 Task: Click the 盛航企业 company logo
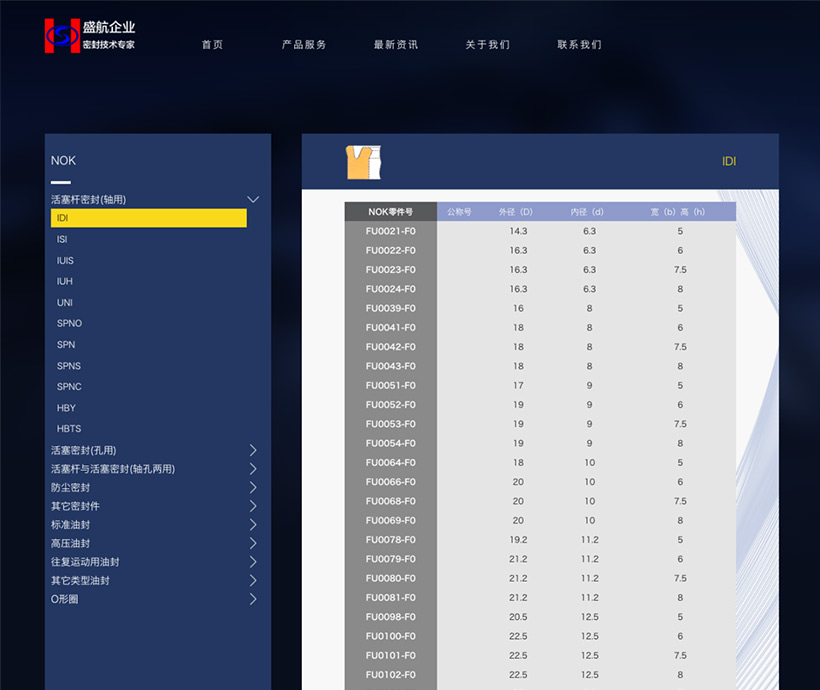[90, 36]
